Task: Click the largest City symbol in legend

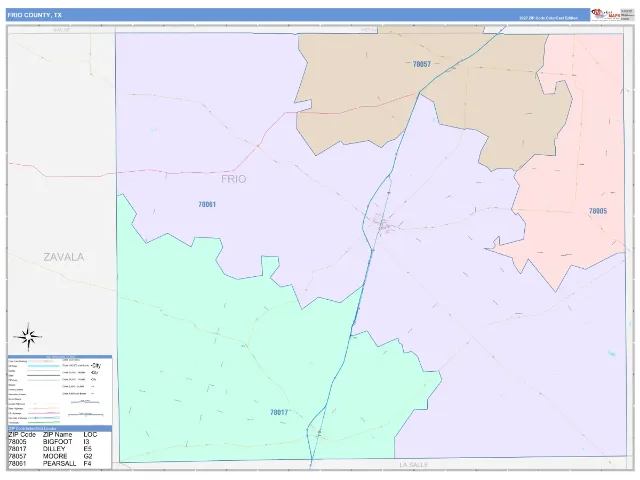Action: click(x=96, y=365)
